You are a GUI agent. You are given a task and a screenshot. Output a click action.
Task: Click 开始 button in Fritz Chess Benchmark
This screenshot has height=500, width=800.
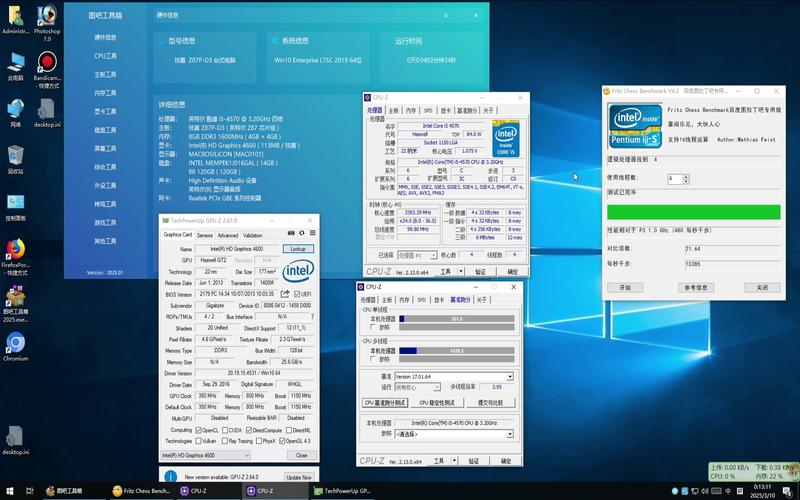(624, 287)
